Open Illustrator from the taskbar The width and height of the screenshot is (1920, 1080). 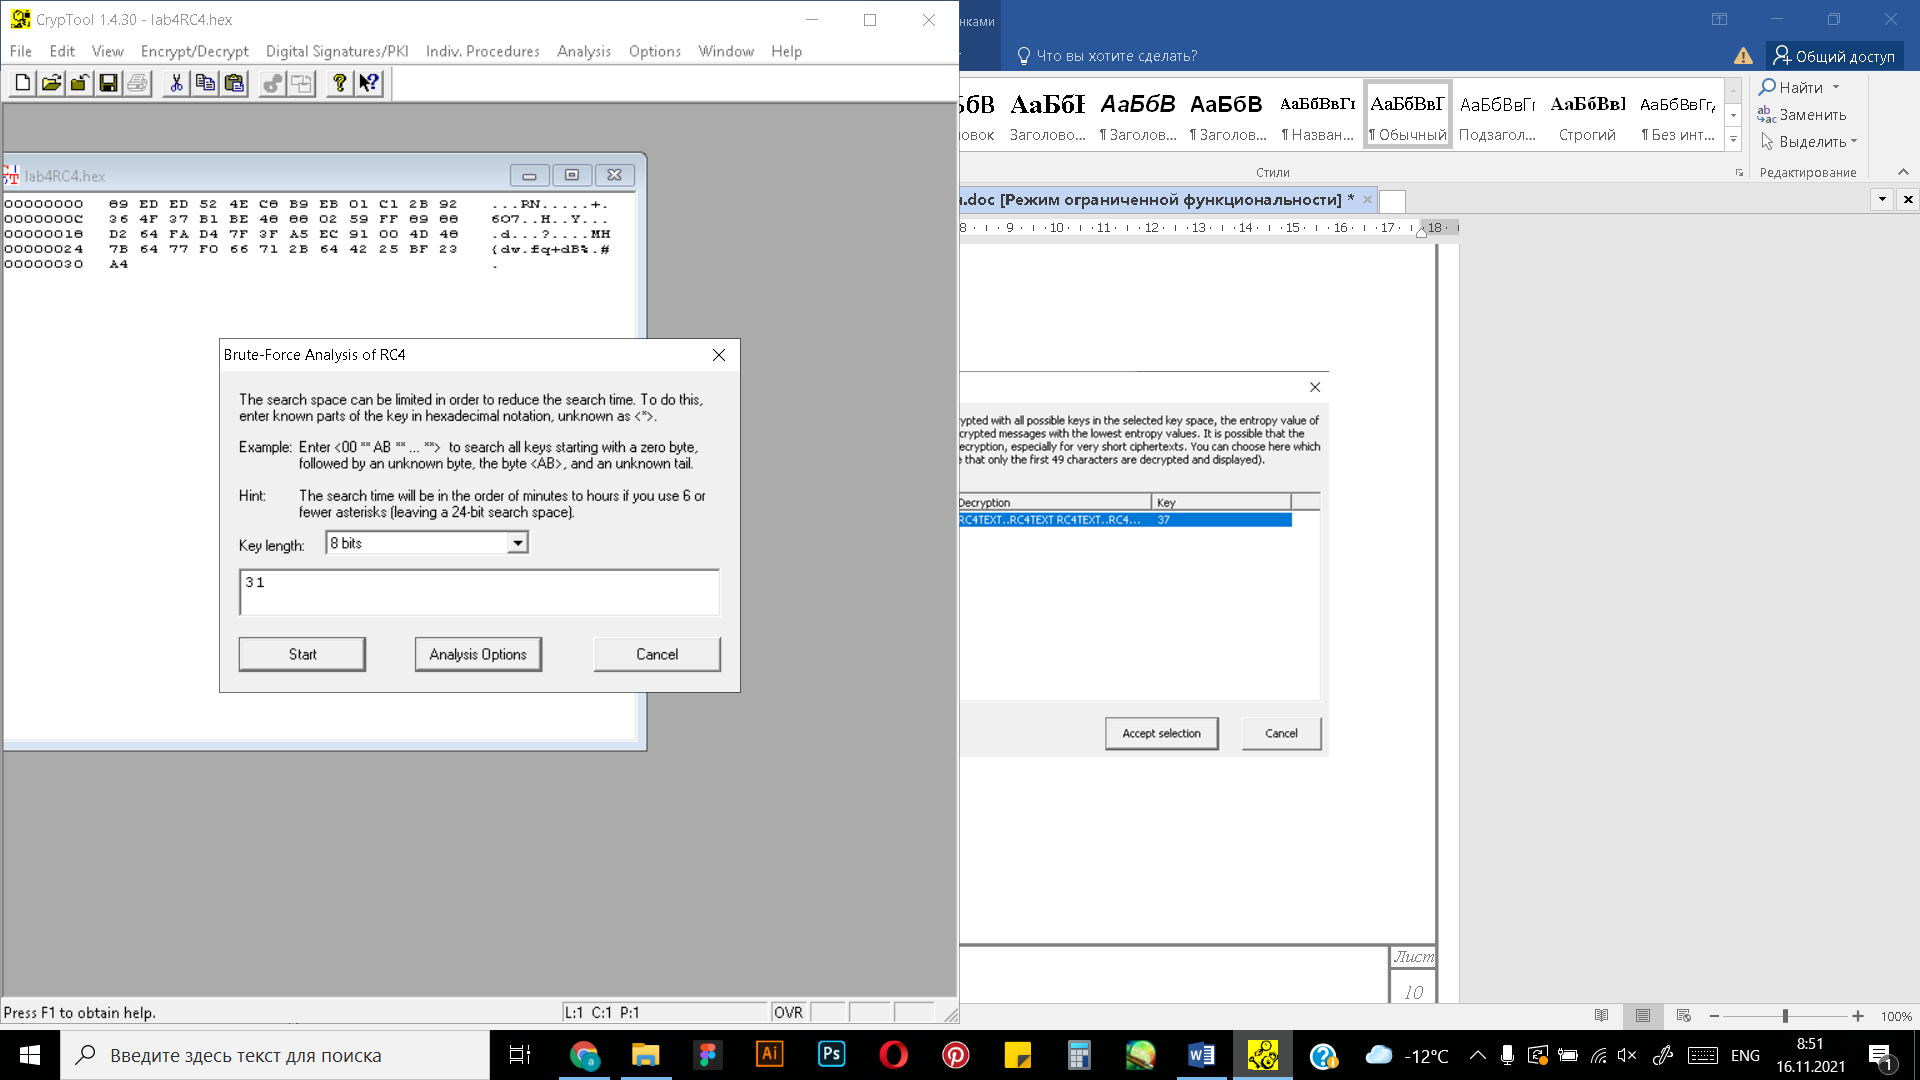click(x=769, y=1055)
